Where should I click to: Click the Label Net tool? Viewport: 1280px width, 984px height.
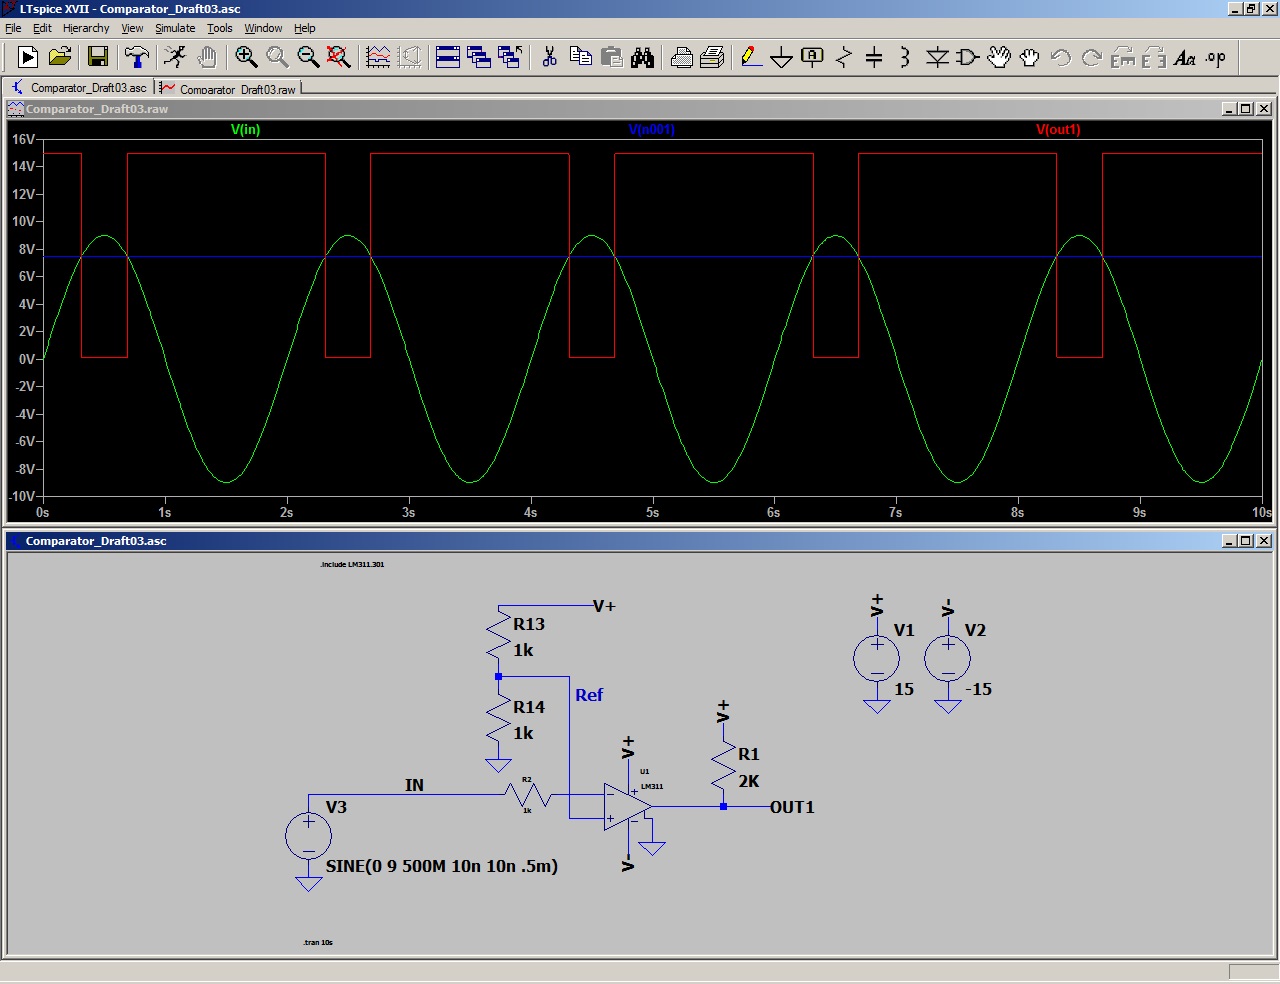point(812,57)
